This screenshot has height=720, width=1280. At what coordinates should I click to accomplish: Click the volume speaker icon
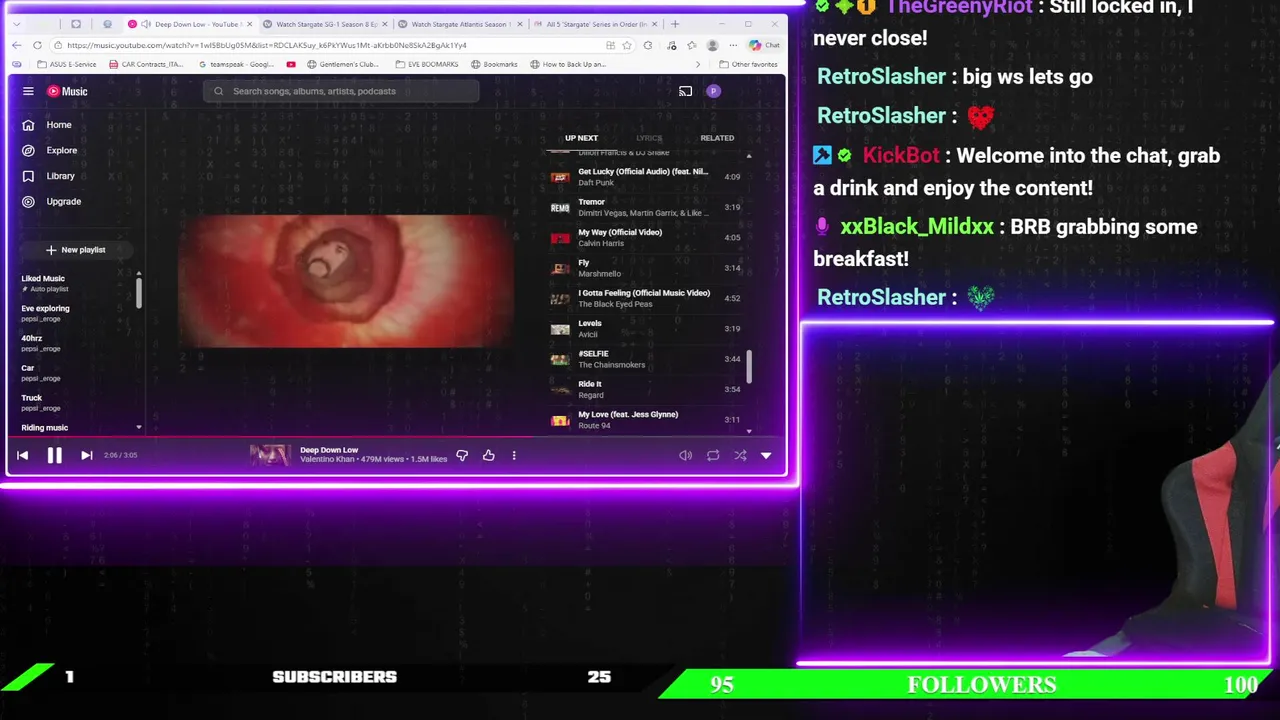click(x=685, y=455)
